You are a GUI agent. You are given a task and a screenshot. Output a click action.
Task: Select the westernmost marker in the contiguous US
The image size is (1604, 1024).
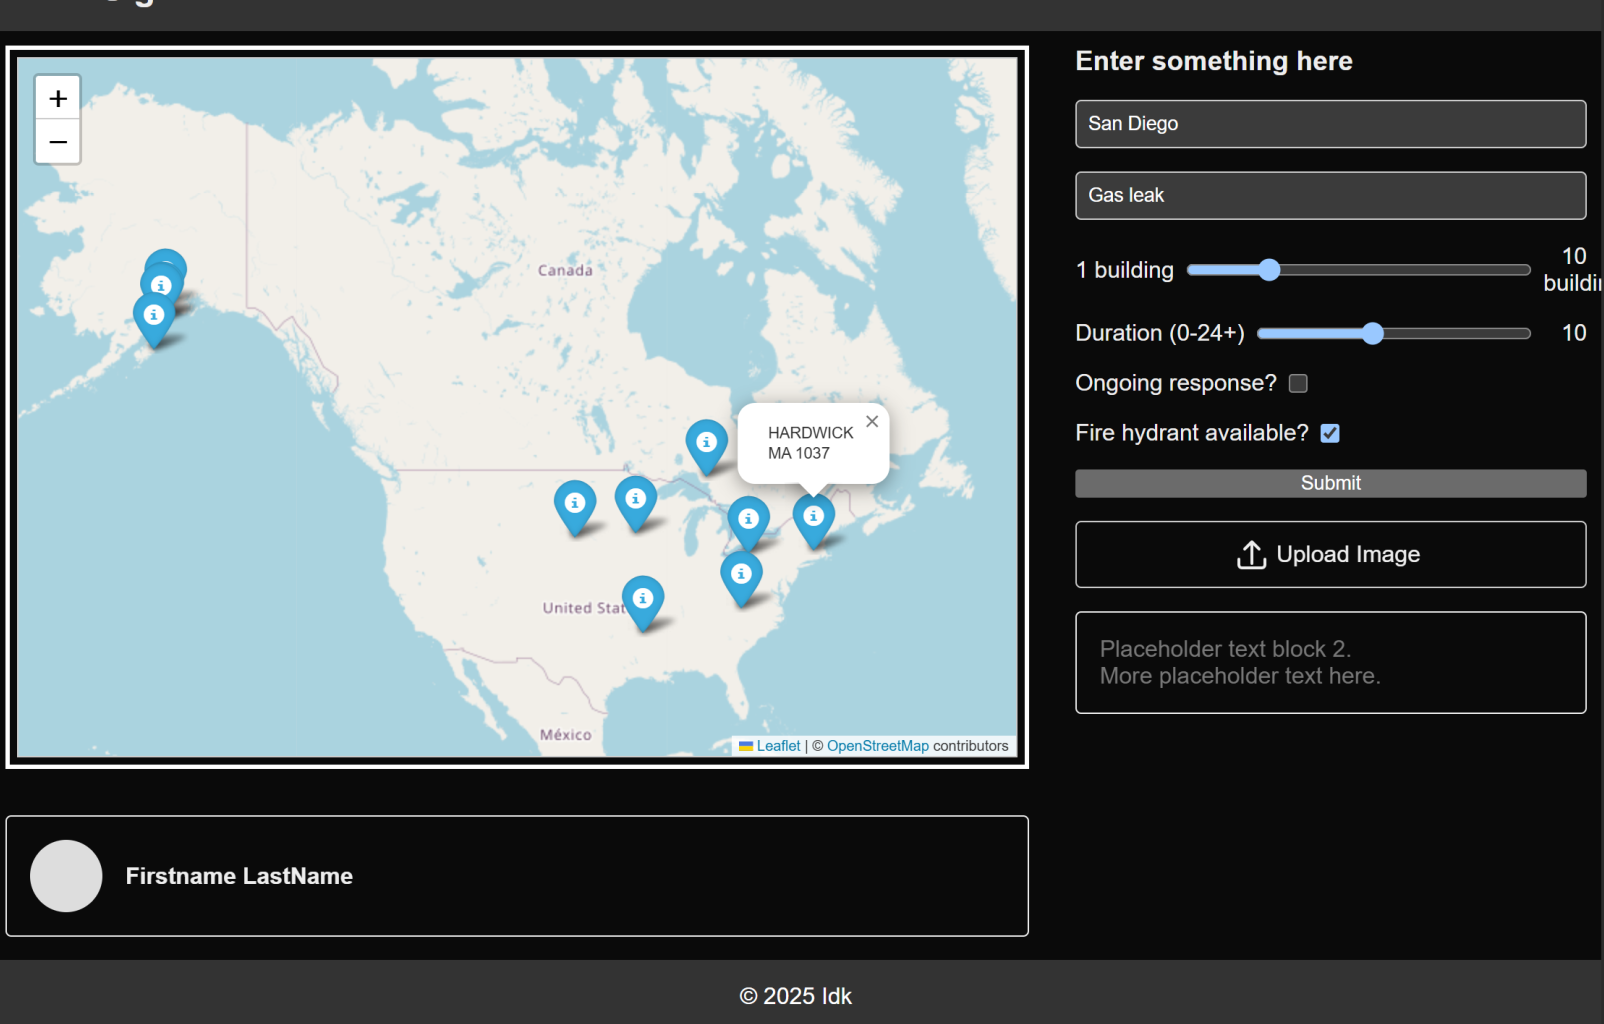tap(575, 507)
